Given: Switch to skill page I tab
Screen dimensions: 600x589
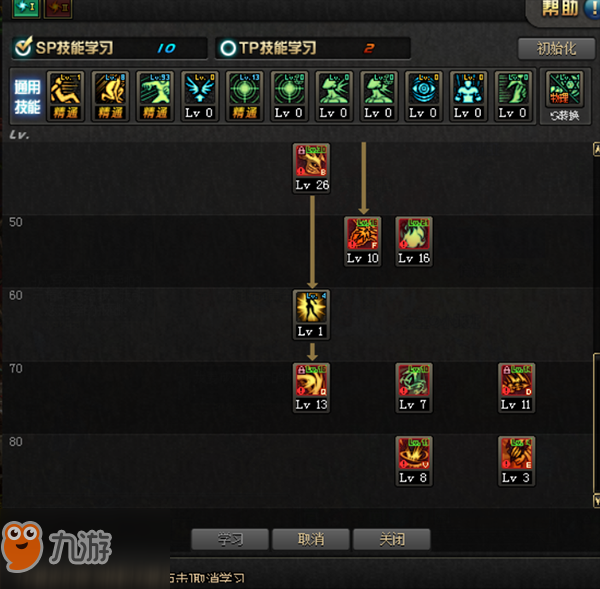Looking at the screenshot, I should click(26, 8).
